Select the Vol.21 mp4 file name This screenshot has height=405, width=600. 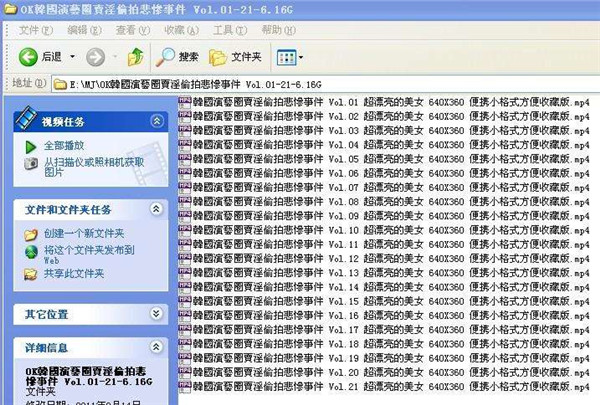tap(391, 387)
